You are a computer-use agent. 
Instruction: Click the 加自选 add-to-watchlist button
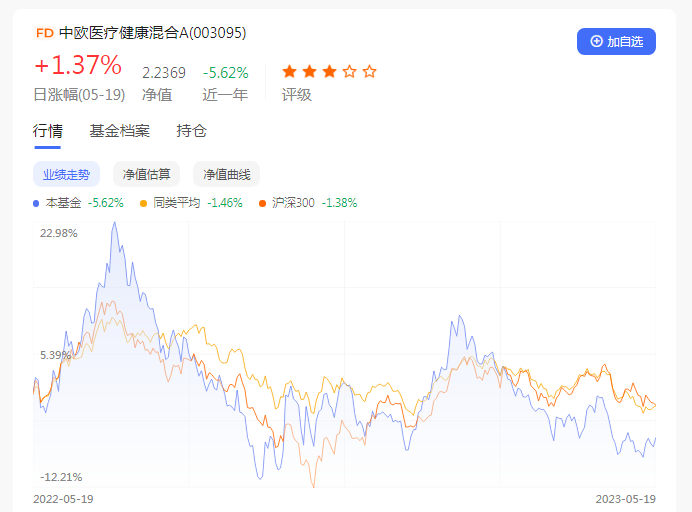pyautogui.click(x=616, y=41)
